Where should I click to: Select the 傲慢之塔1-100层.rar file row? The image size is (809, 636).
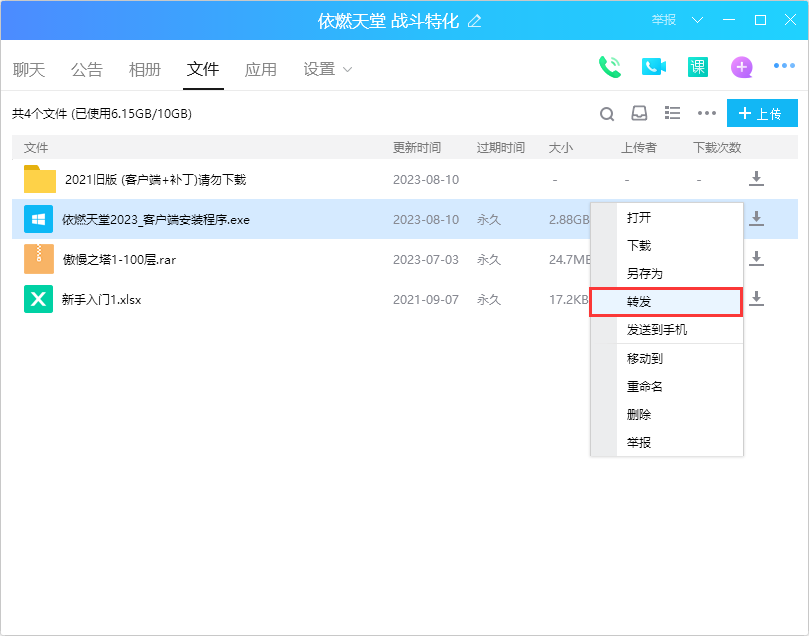200,259
